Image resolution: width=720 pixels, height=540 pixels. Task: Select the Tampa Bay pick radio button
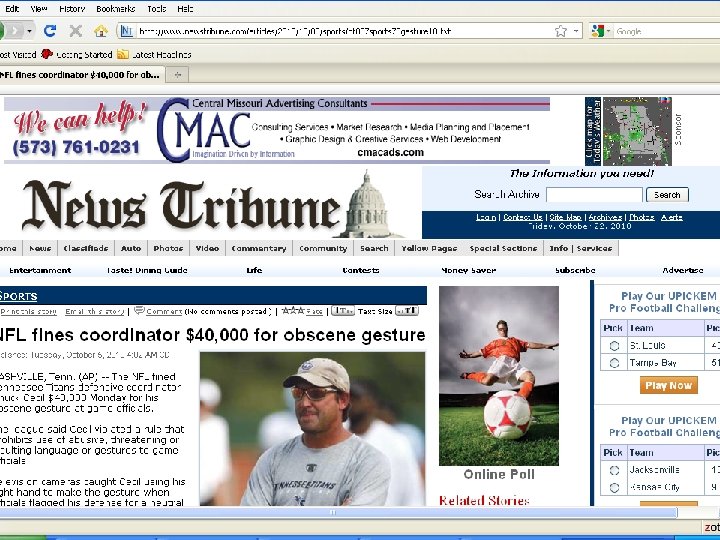[x=614, y=363]
